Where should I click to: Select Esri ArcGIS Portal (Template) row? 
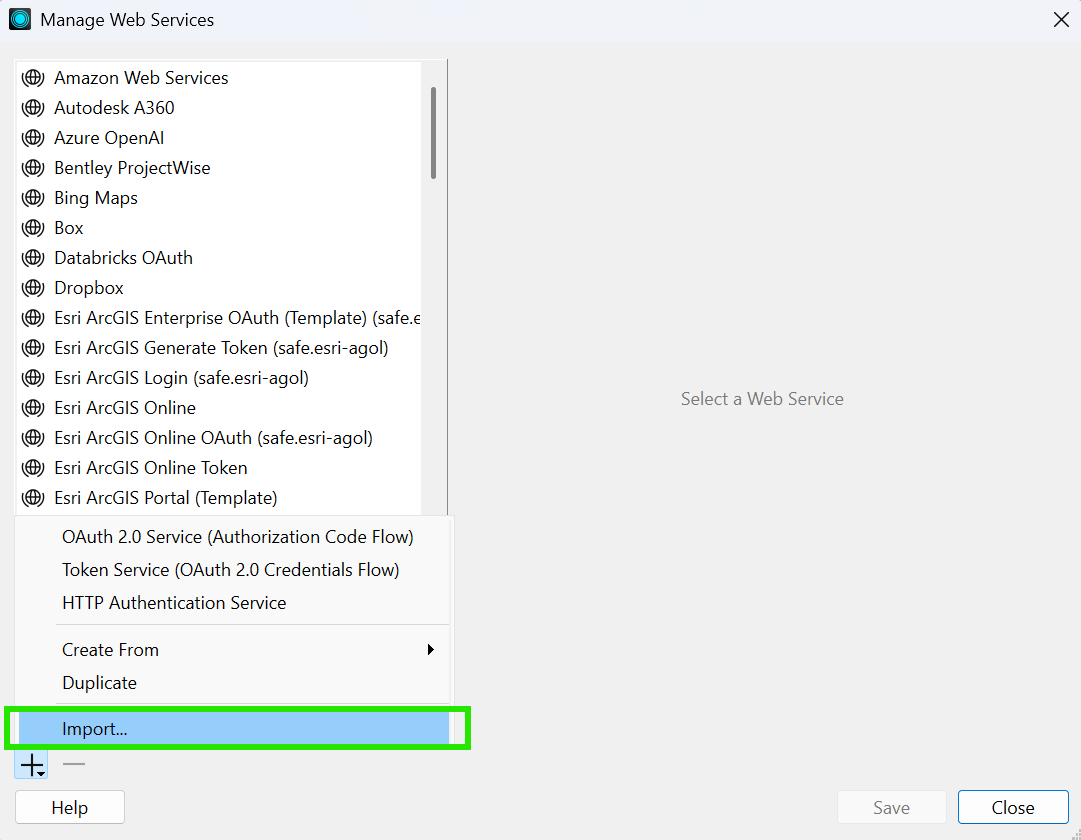point(219,498)
